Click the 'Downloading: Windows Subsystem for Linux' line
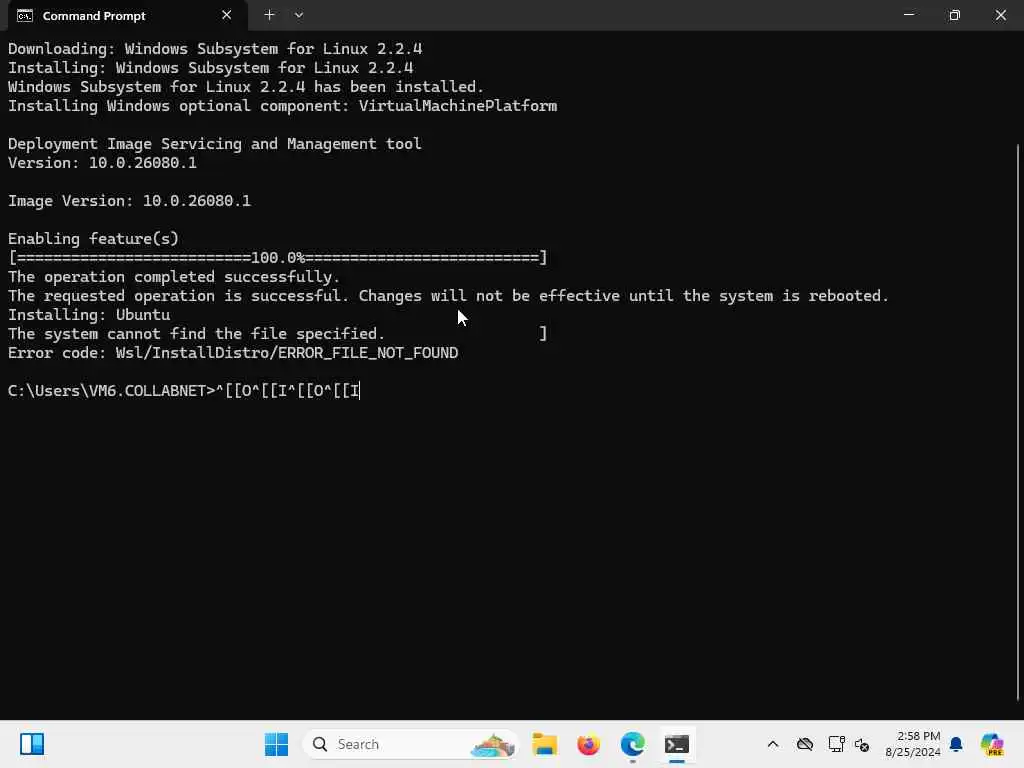Viewport: 1024px width, 768px height. [215, 49]
